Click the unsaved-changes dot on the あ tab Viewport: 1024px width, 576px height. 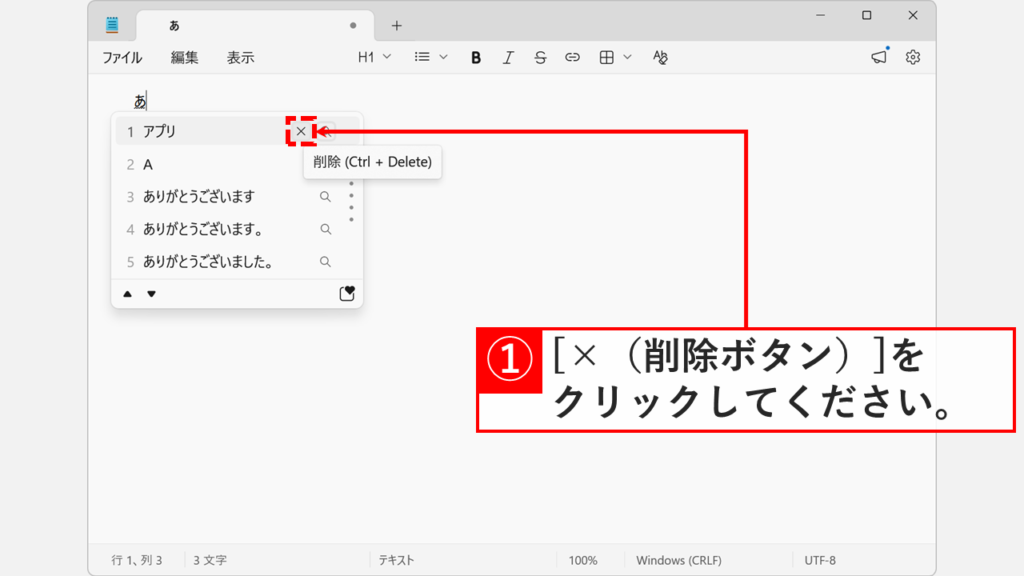tap(353, 25)
